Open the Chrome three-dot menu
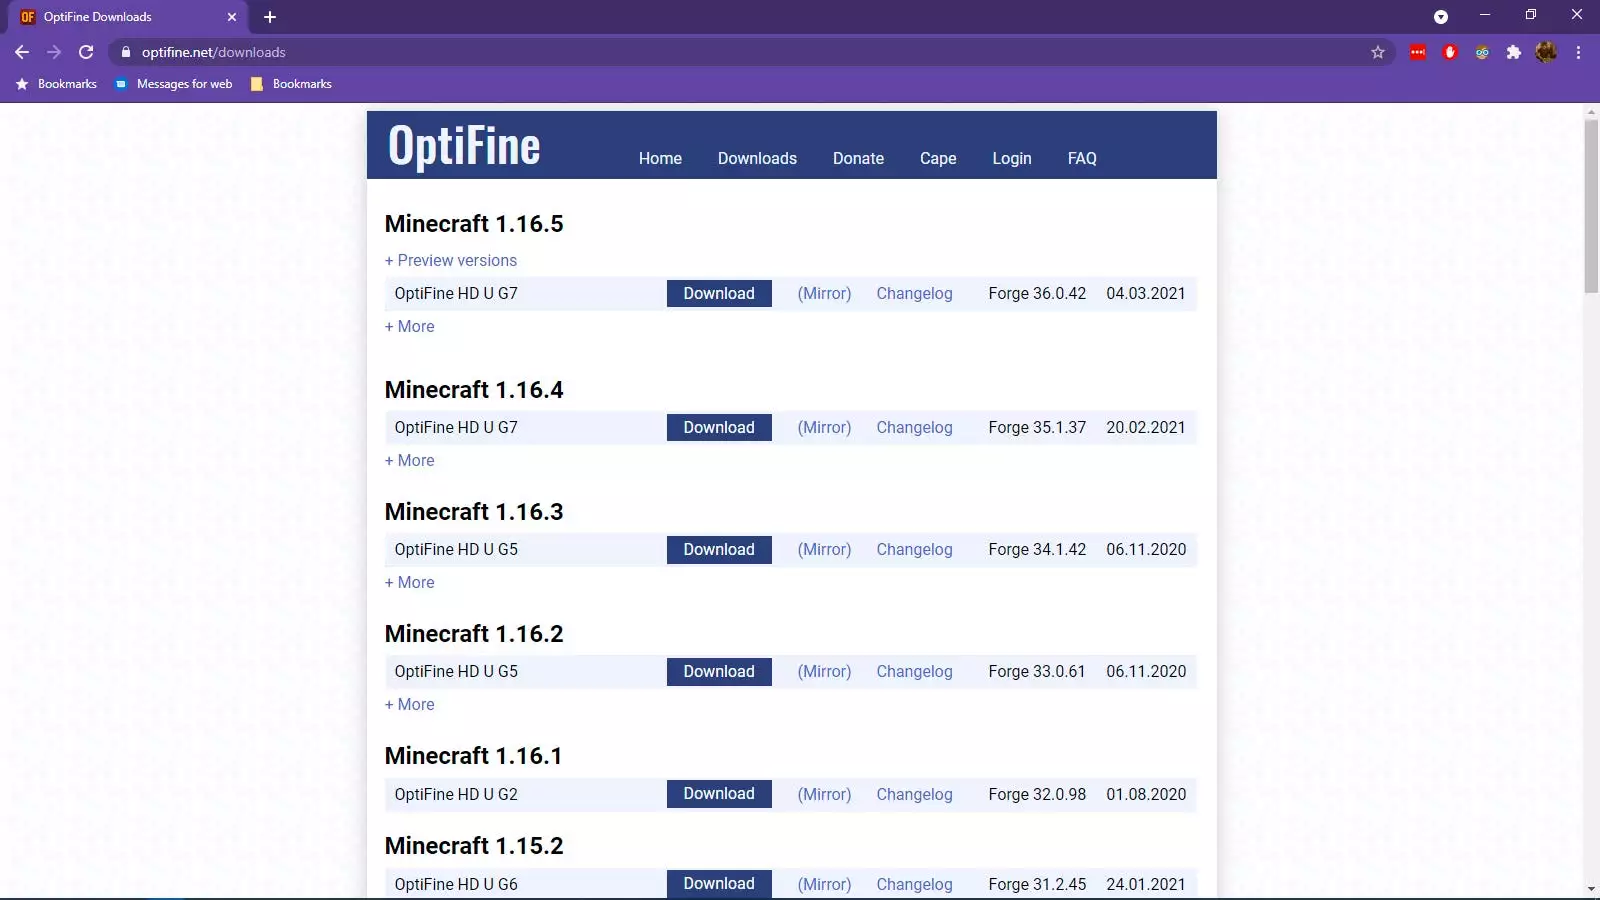 [x=1578, y=52]
